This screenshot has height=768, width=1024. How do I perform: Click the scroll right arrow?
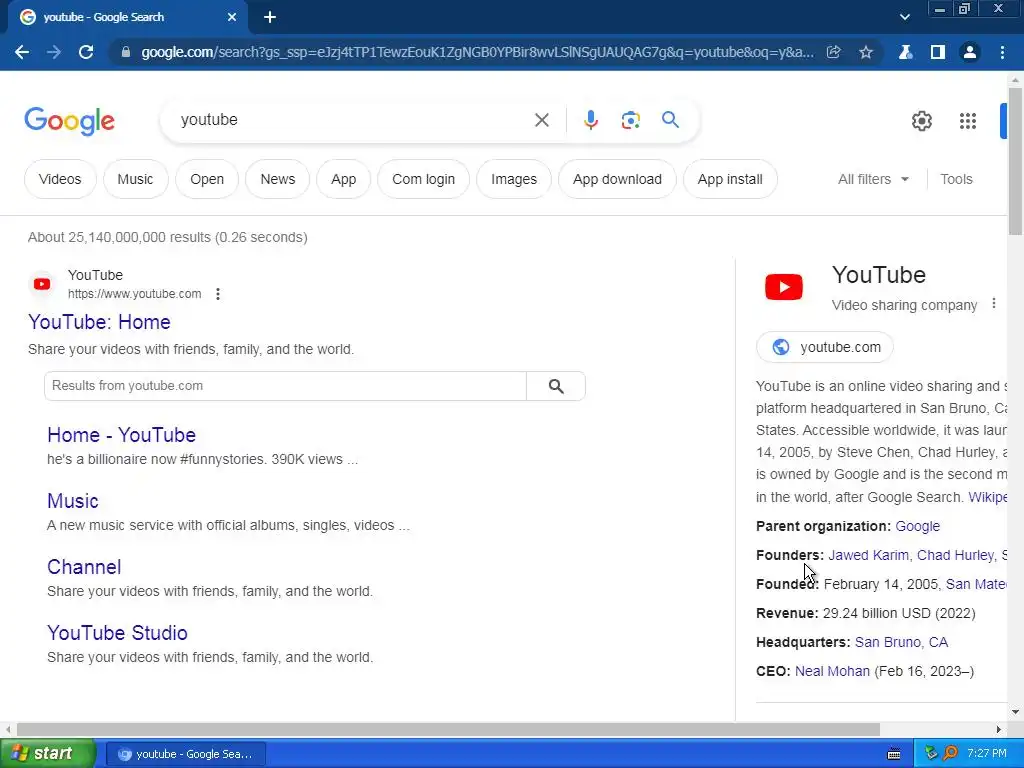click(x=999, y=729)
